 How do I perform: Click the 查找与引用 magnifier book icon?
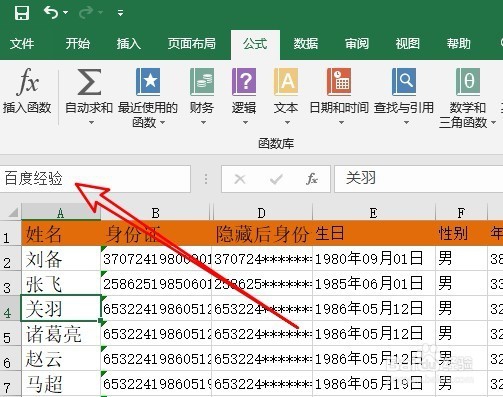[x=404, y=82]
